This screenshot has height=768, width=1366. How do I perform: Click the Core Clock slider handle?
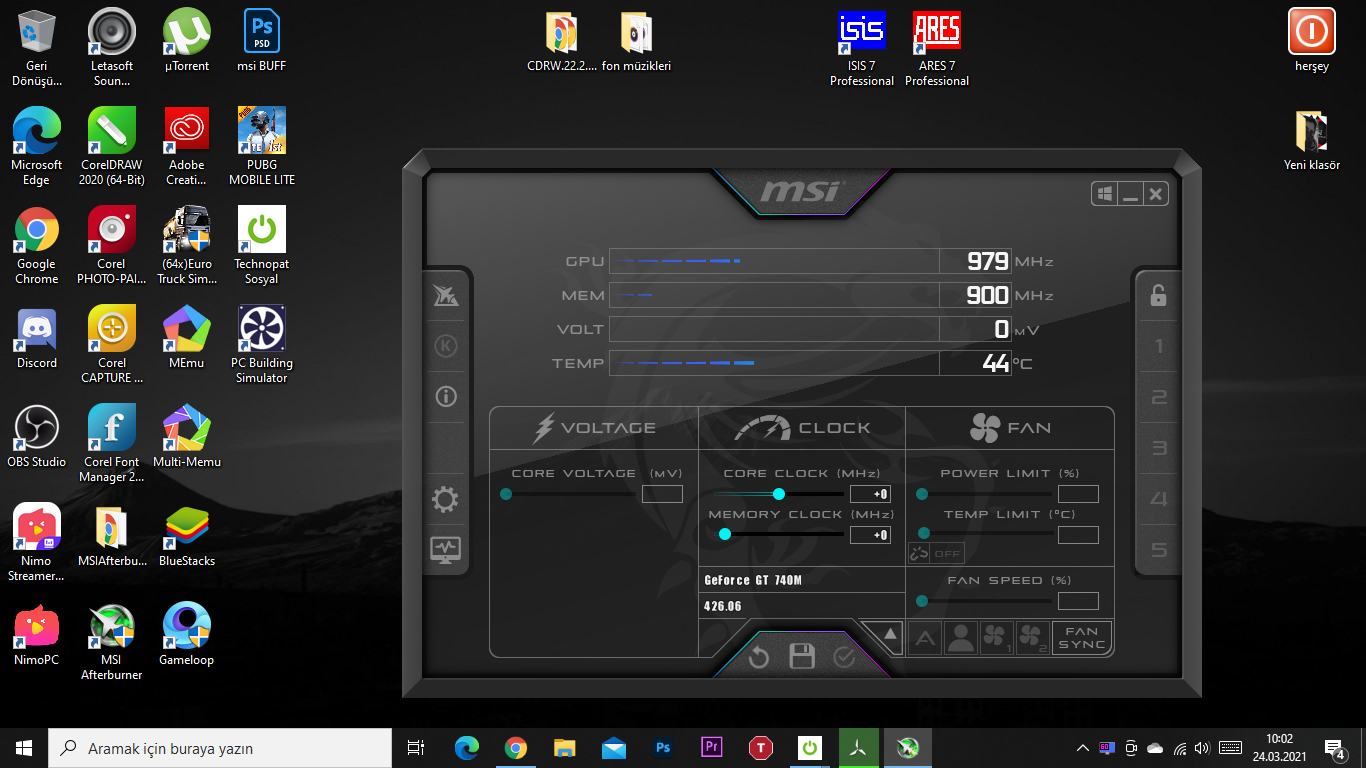coord(779,494)
